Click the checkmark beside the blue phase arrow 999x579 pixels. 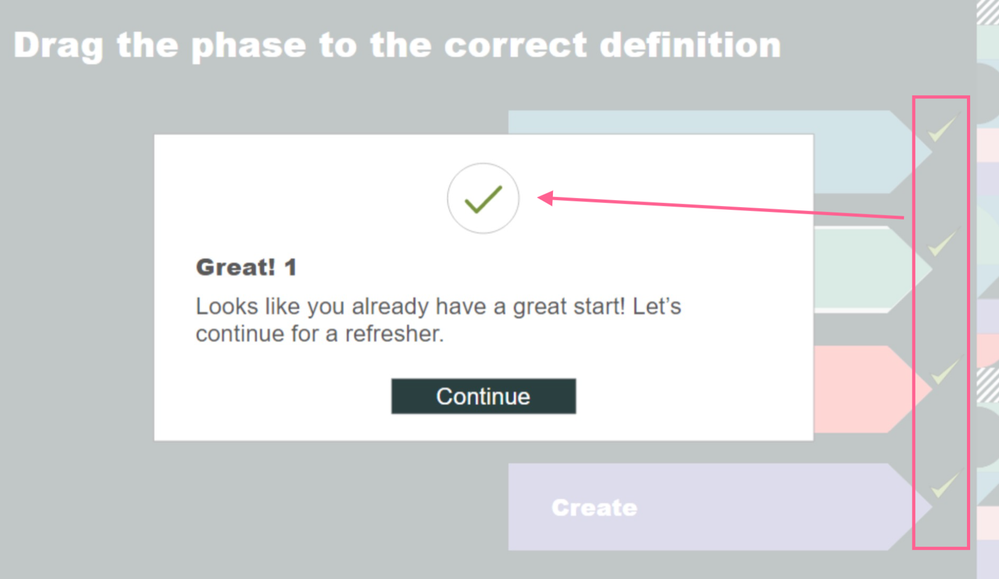pos(940,128)
